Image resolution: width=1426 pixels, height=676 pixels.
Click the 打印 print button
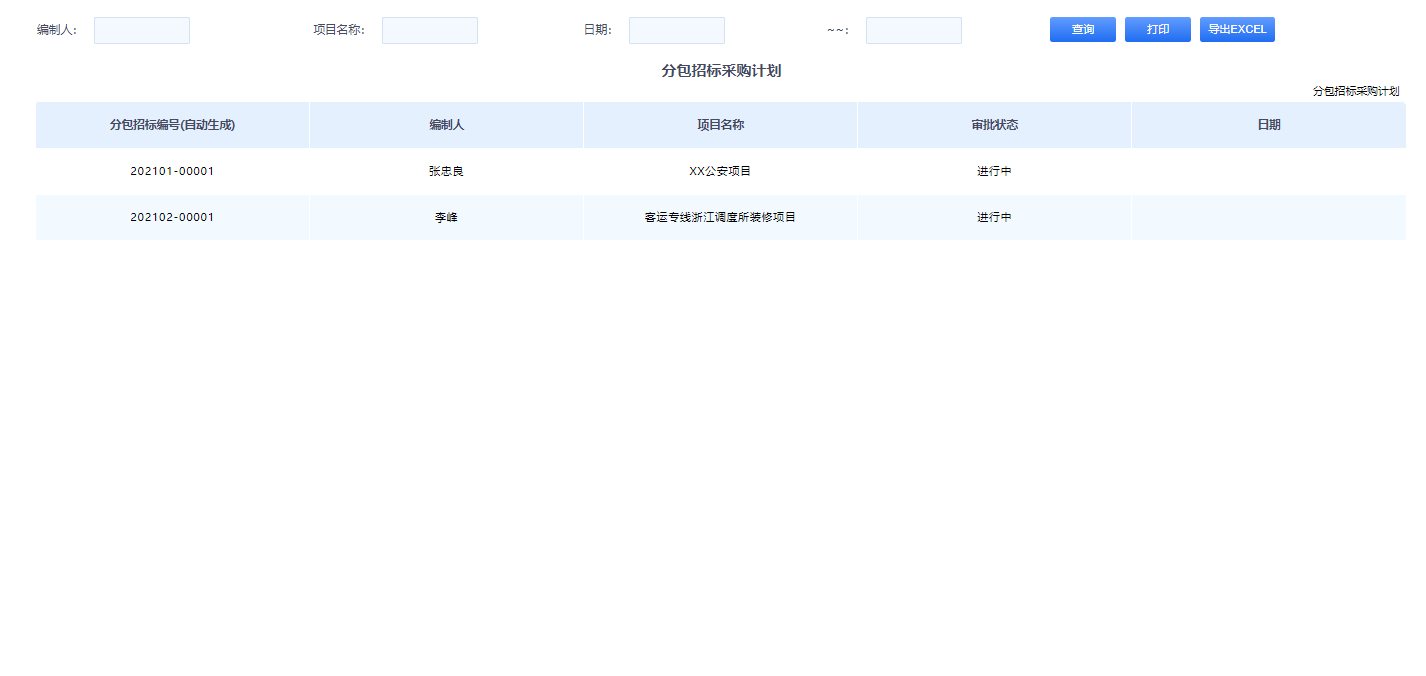[x=1157, y=30]
